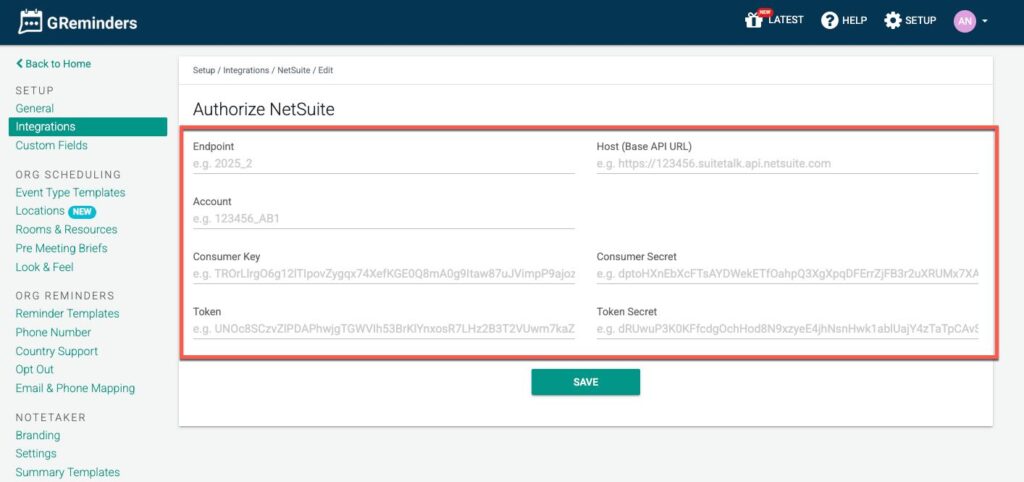Focus the Endpoint input field
Viewport: 1024px width, 482px height.
click(383, 164)
